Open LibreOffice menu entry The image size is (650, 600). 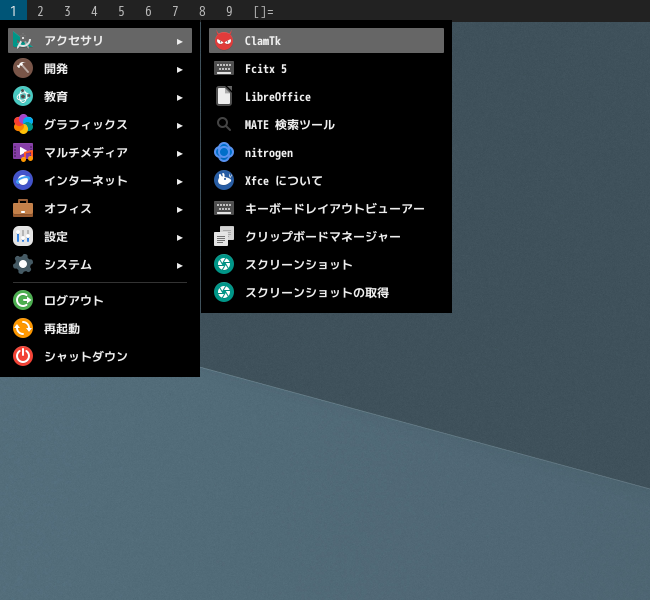coord(326,96)
